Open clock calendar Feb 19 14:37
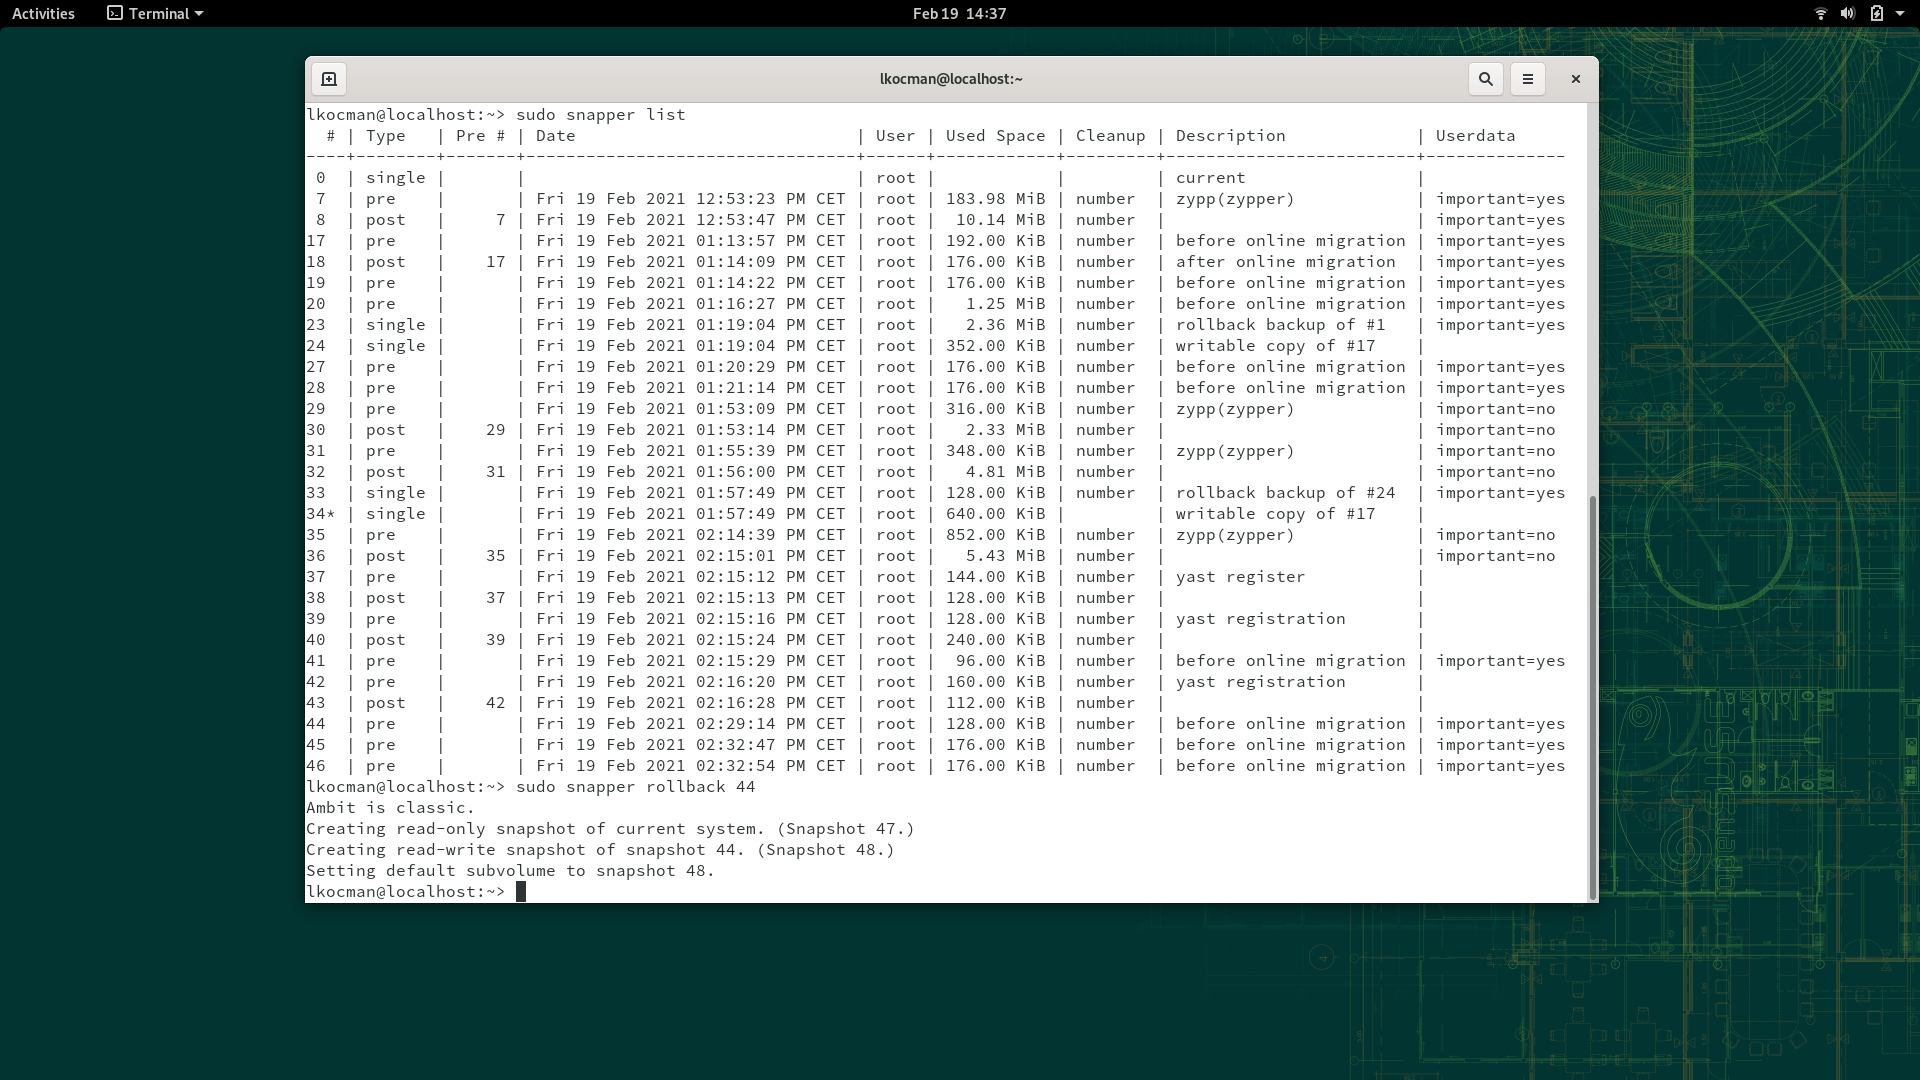1920x1080 pixels. (x=959, y=14)
